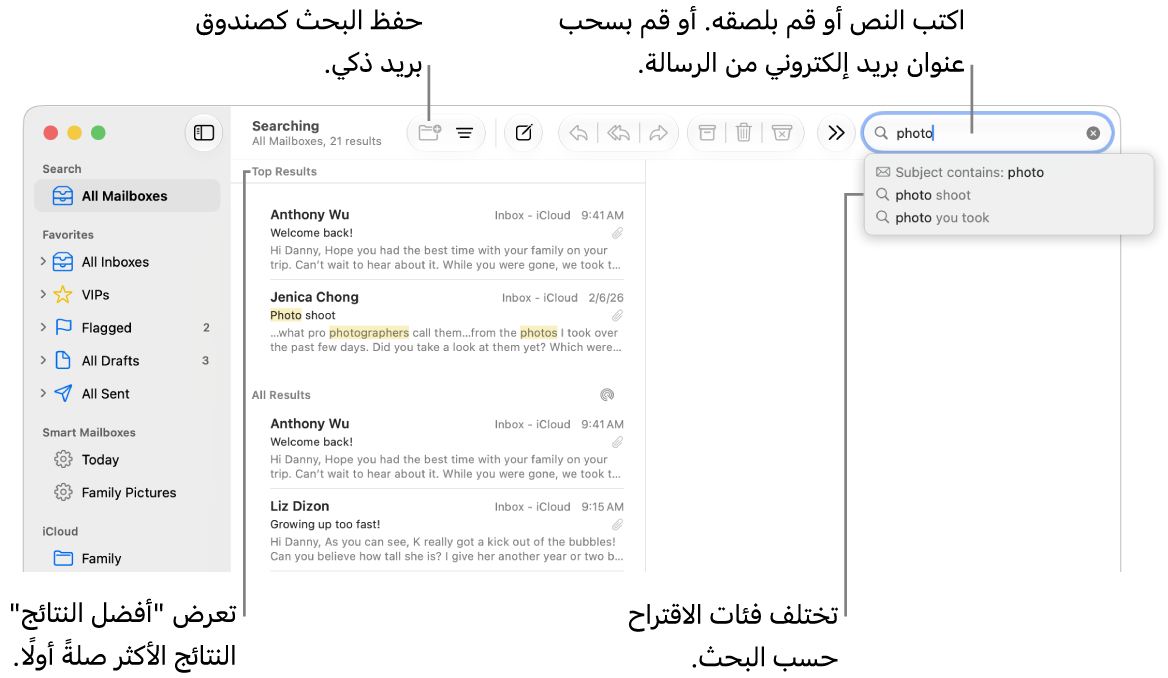Expand the Flagged disclosure arrow

[x=43, y=327]
